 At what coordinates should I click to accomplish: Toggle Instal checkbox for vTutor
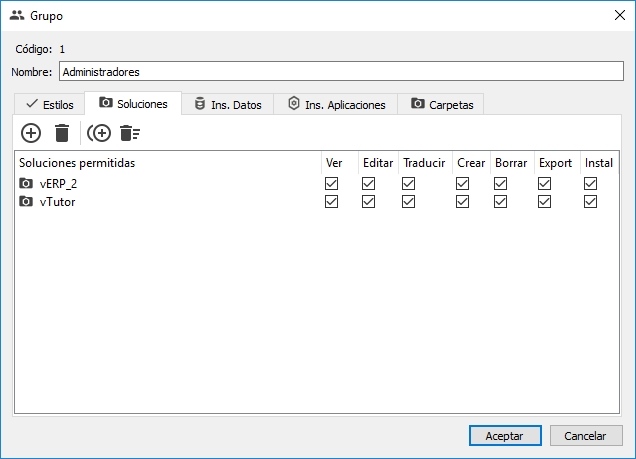(591, 202)
